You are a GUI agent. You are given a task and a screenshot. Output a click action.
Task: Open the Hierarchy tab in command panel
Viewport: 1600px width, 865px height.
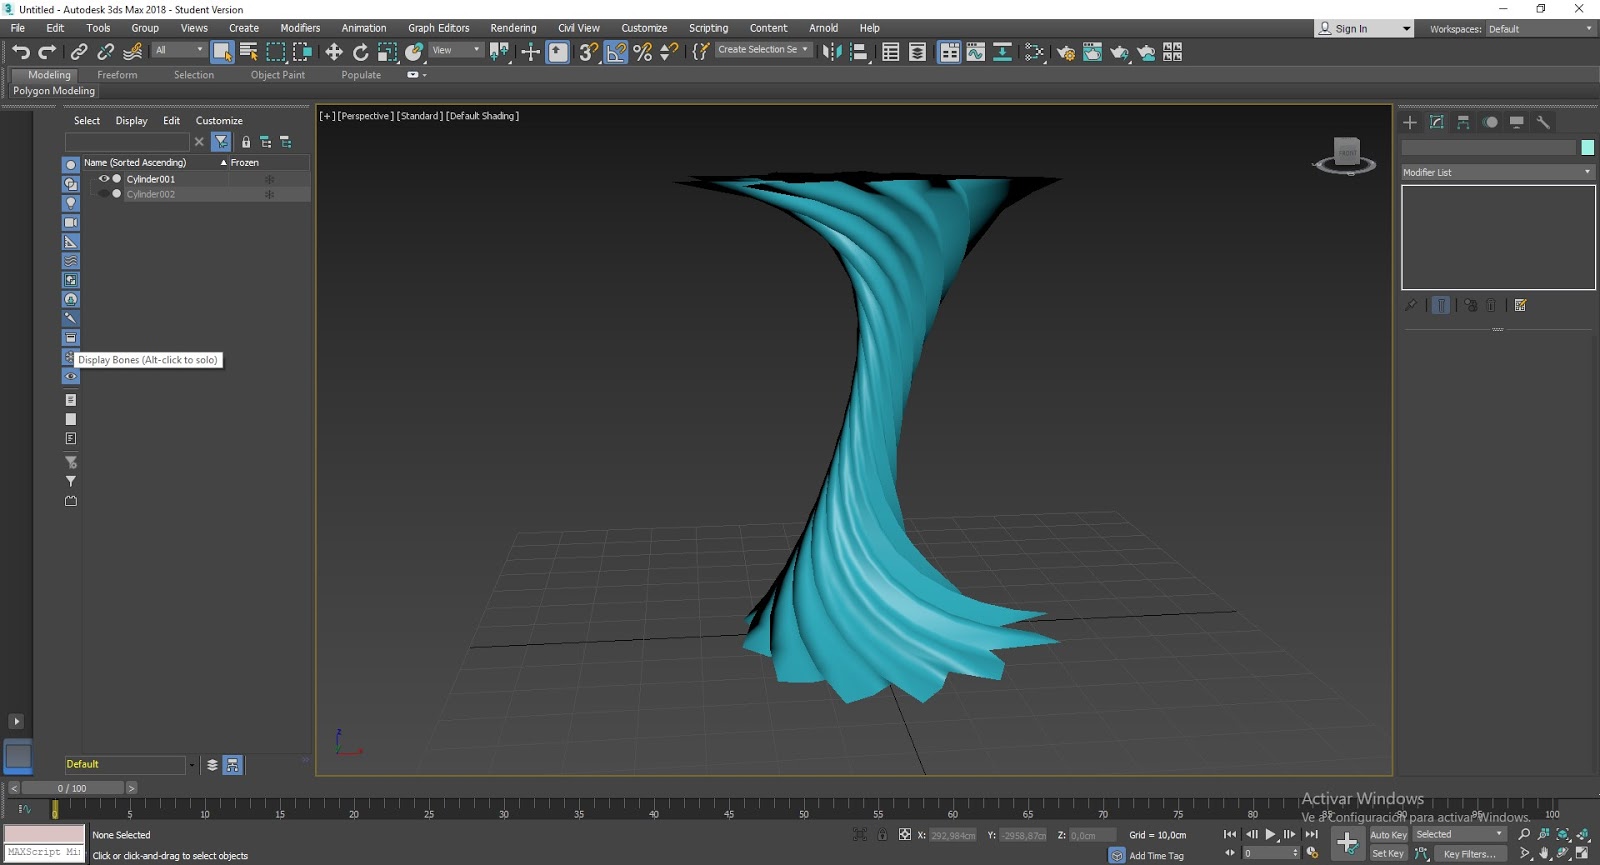click(x=1463, y=122)
